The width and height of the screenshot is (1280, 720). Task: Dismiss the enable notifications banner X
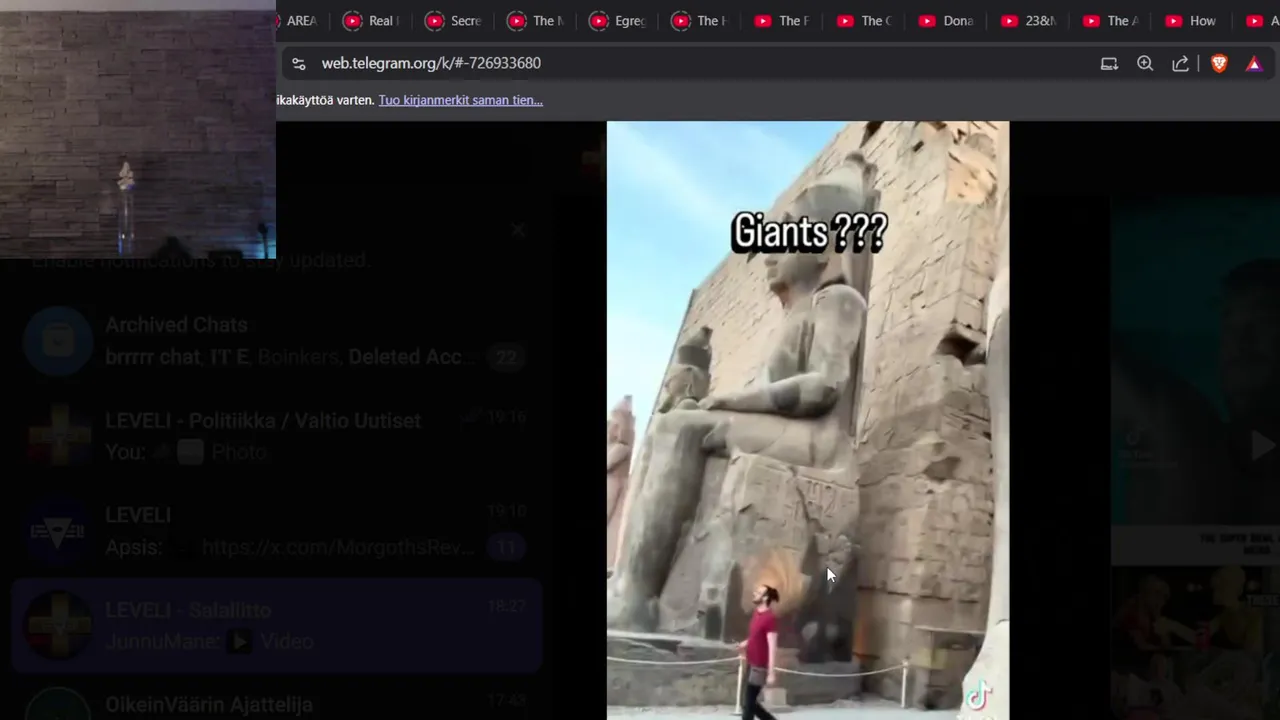pos(518,230)
